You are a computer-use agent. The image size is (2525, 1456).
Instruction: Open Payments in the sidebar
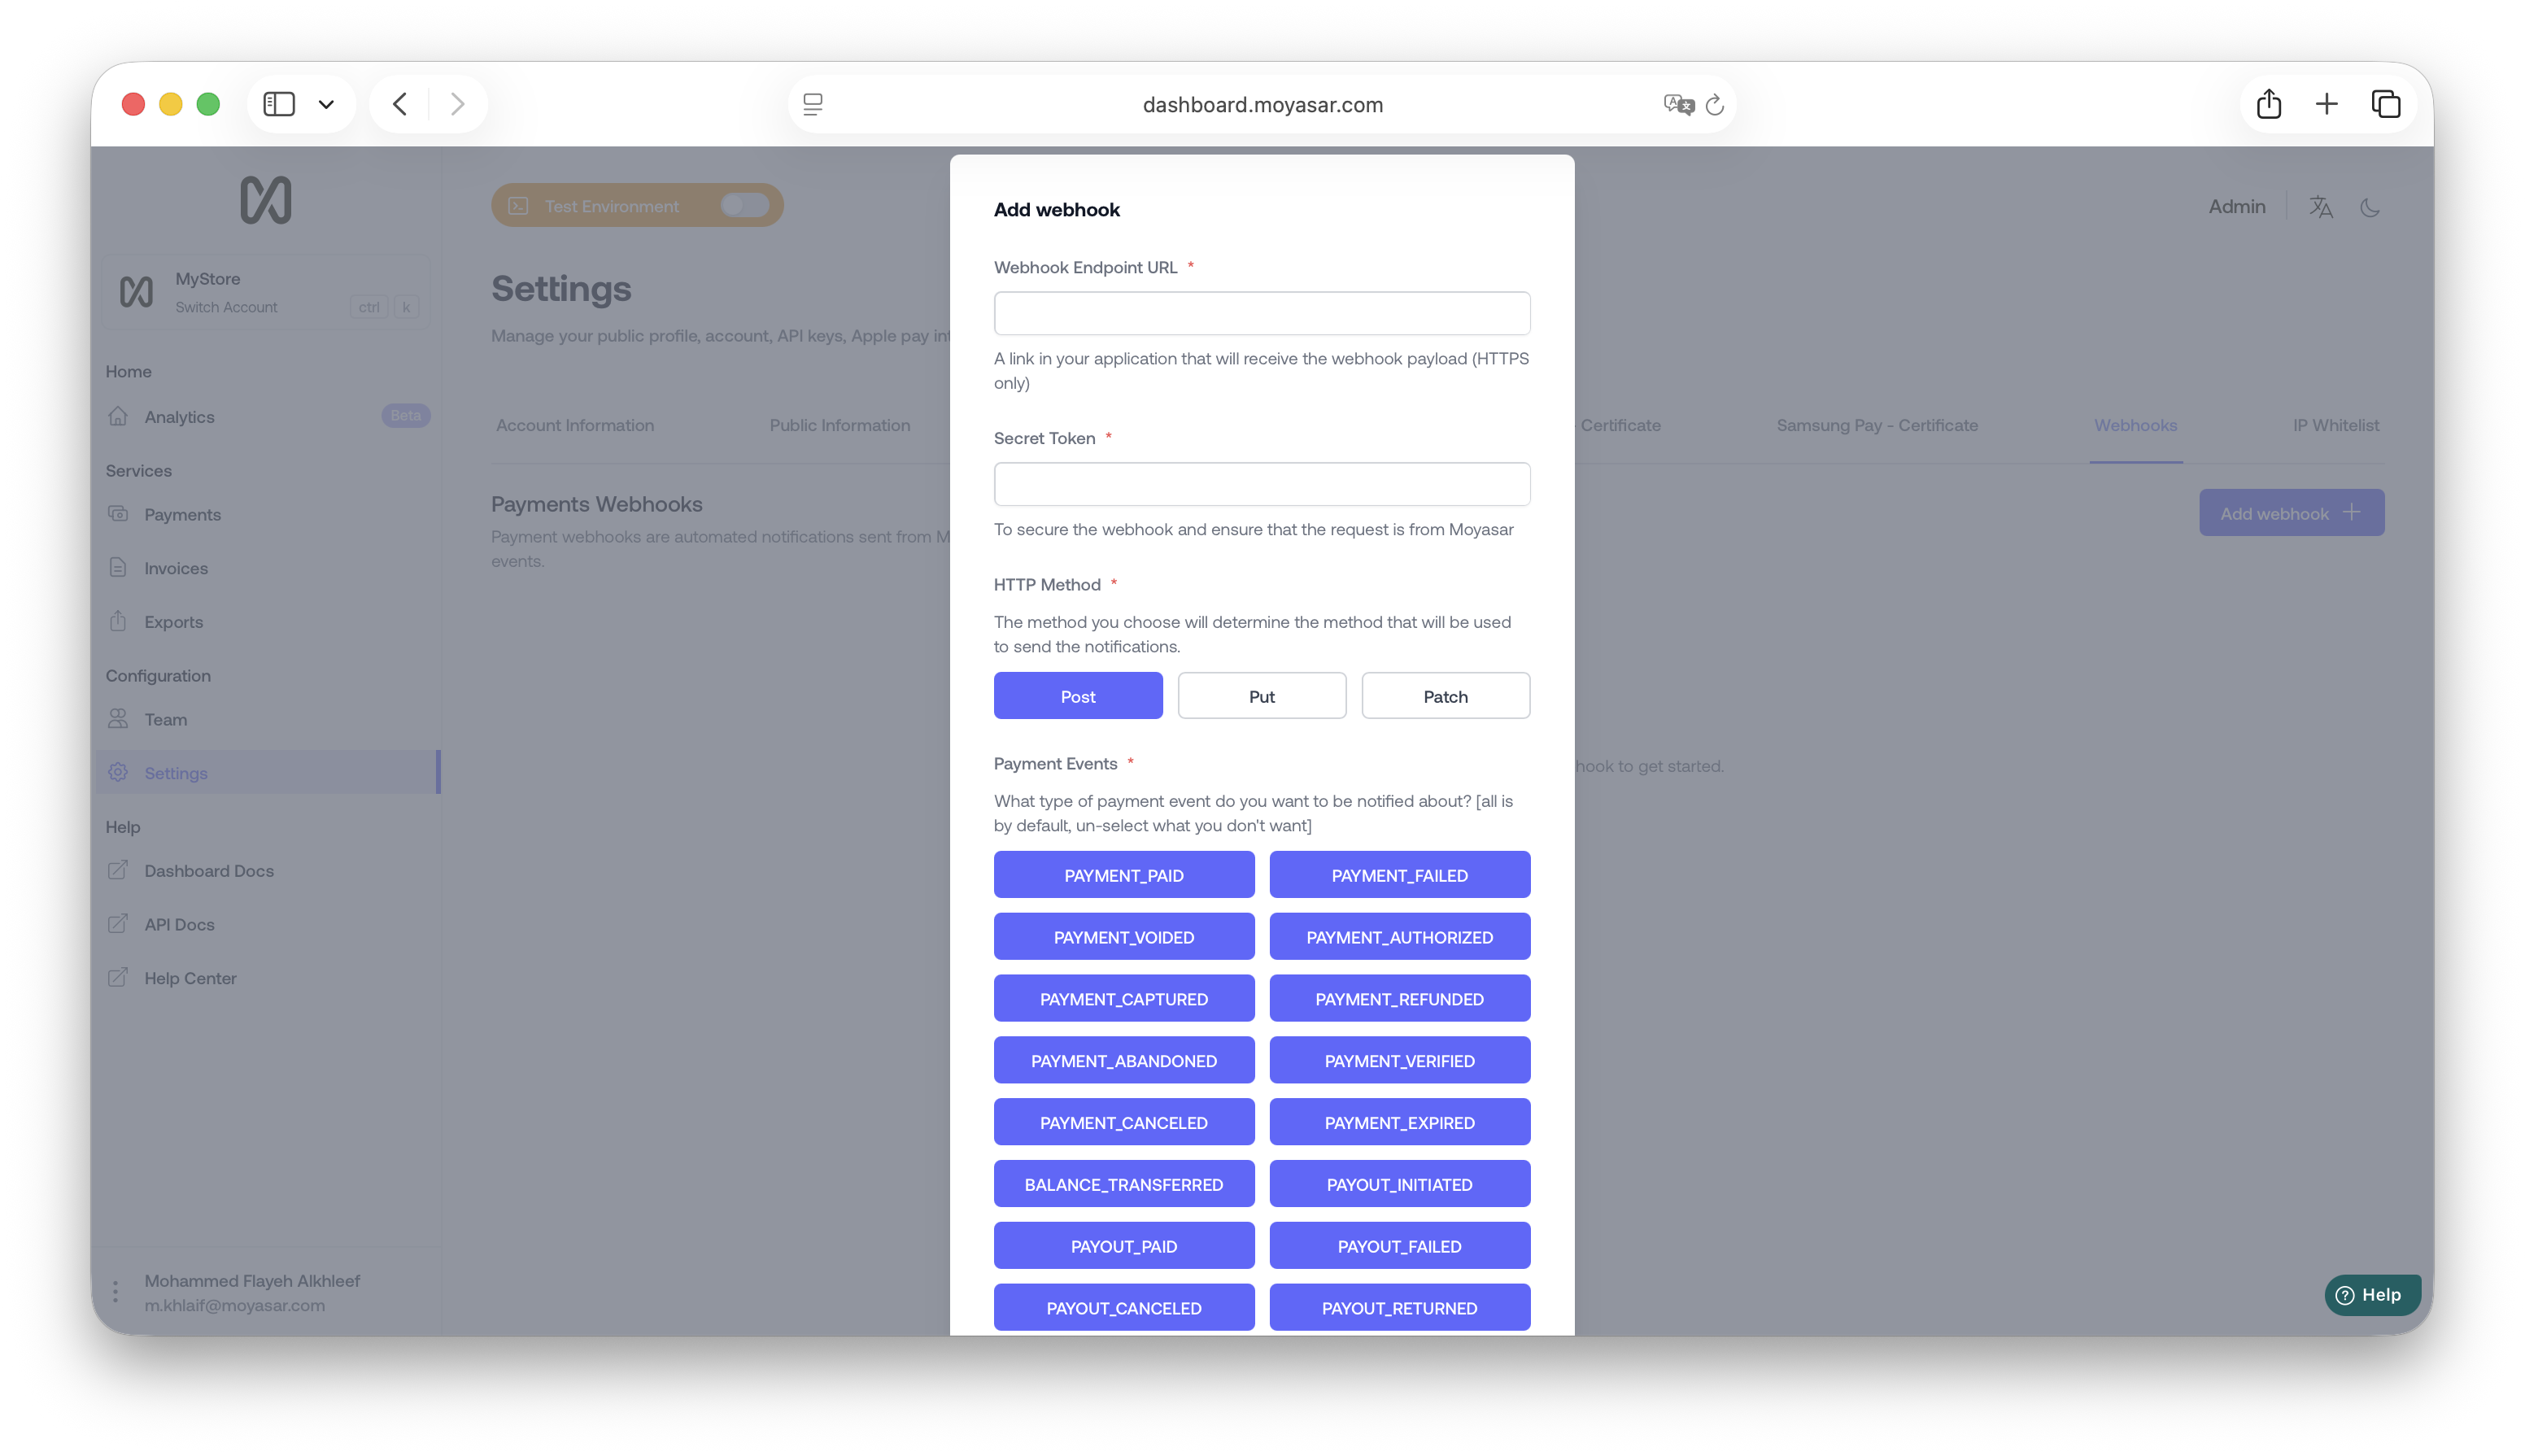[x=182, y=515]
